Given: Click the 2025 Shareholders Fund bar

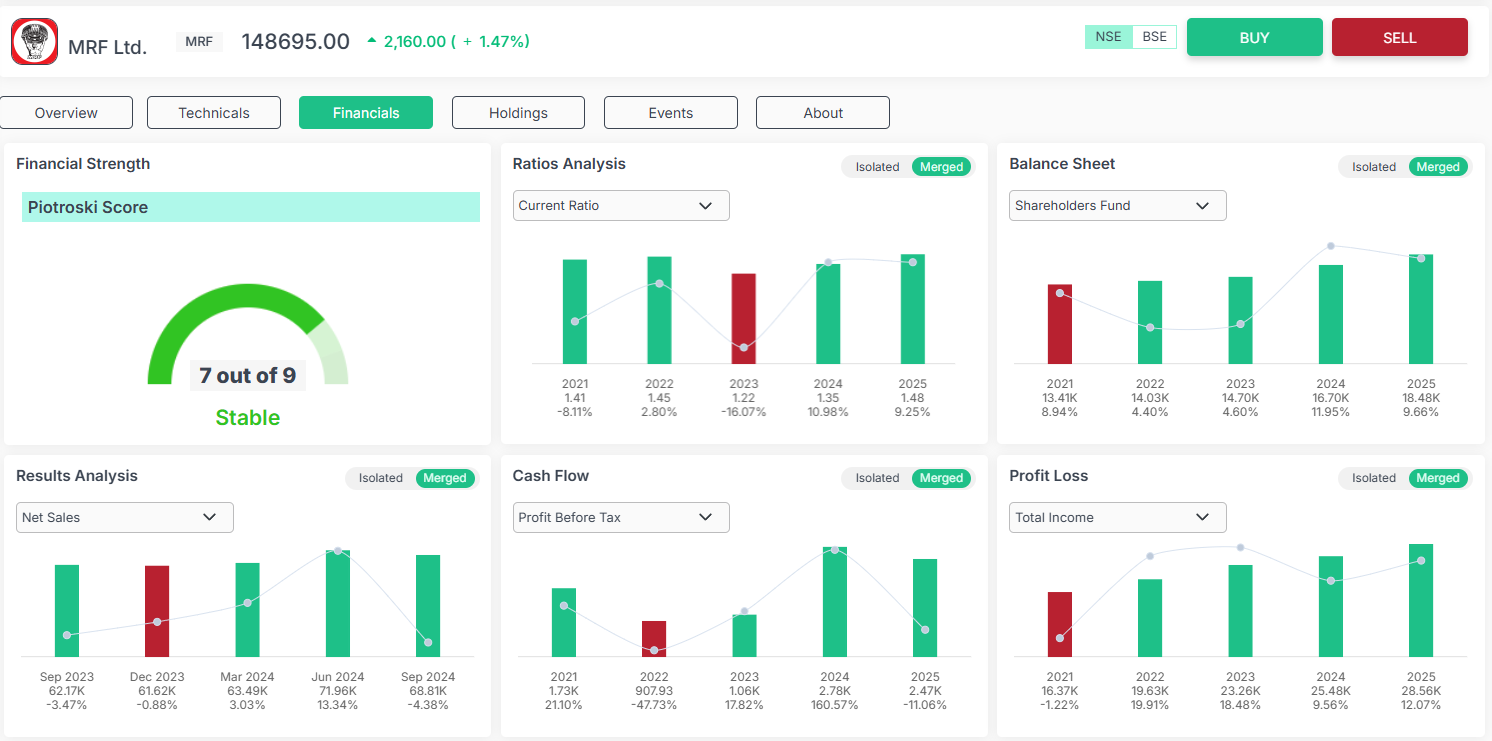Looking at the screenshot, I should pos(1421,309).
